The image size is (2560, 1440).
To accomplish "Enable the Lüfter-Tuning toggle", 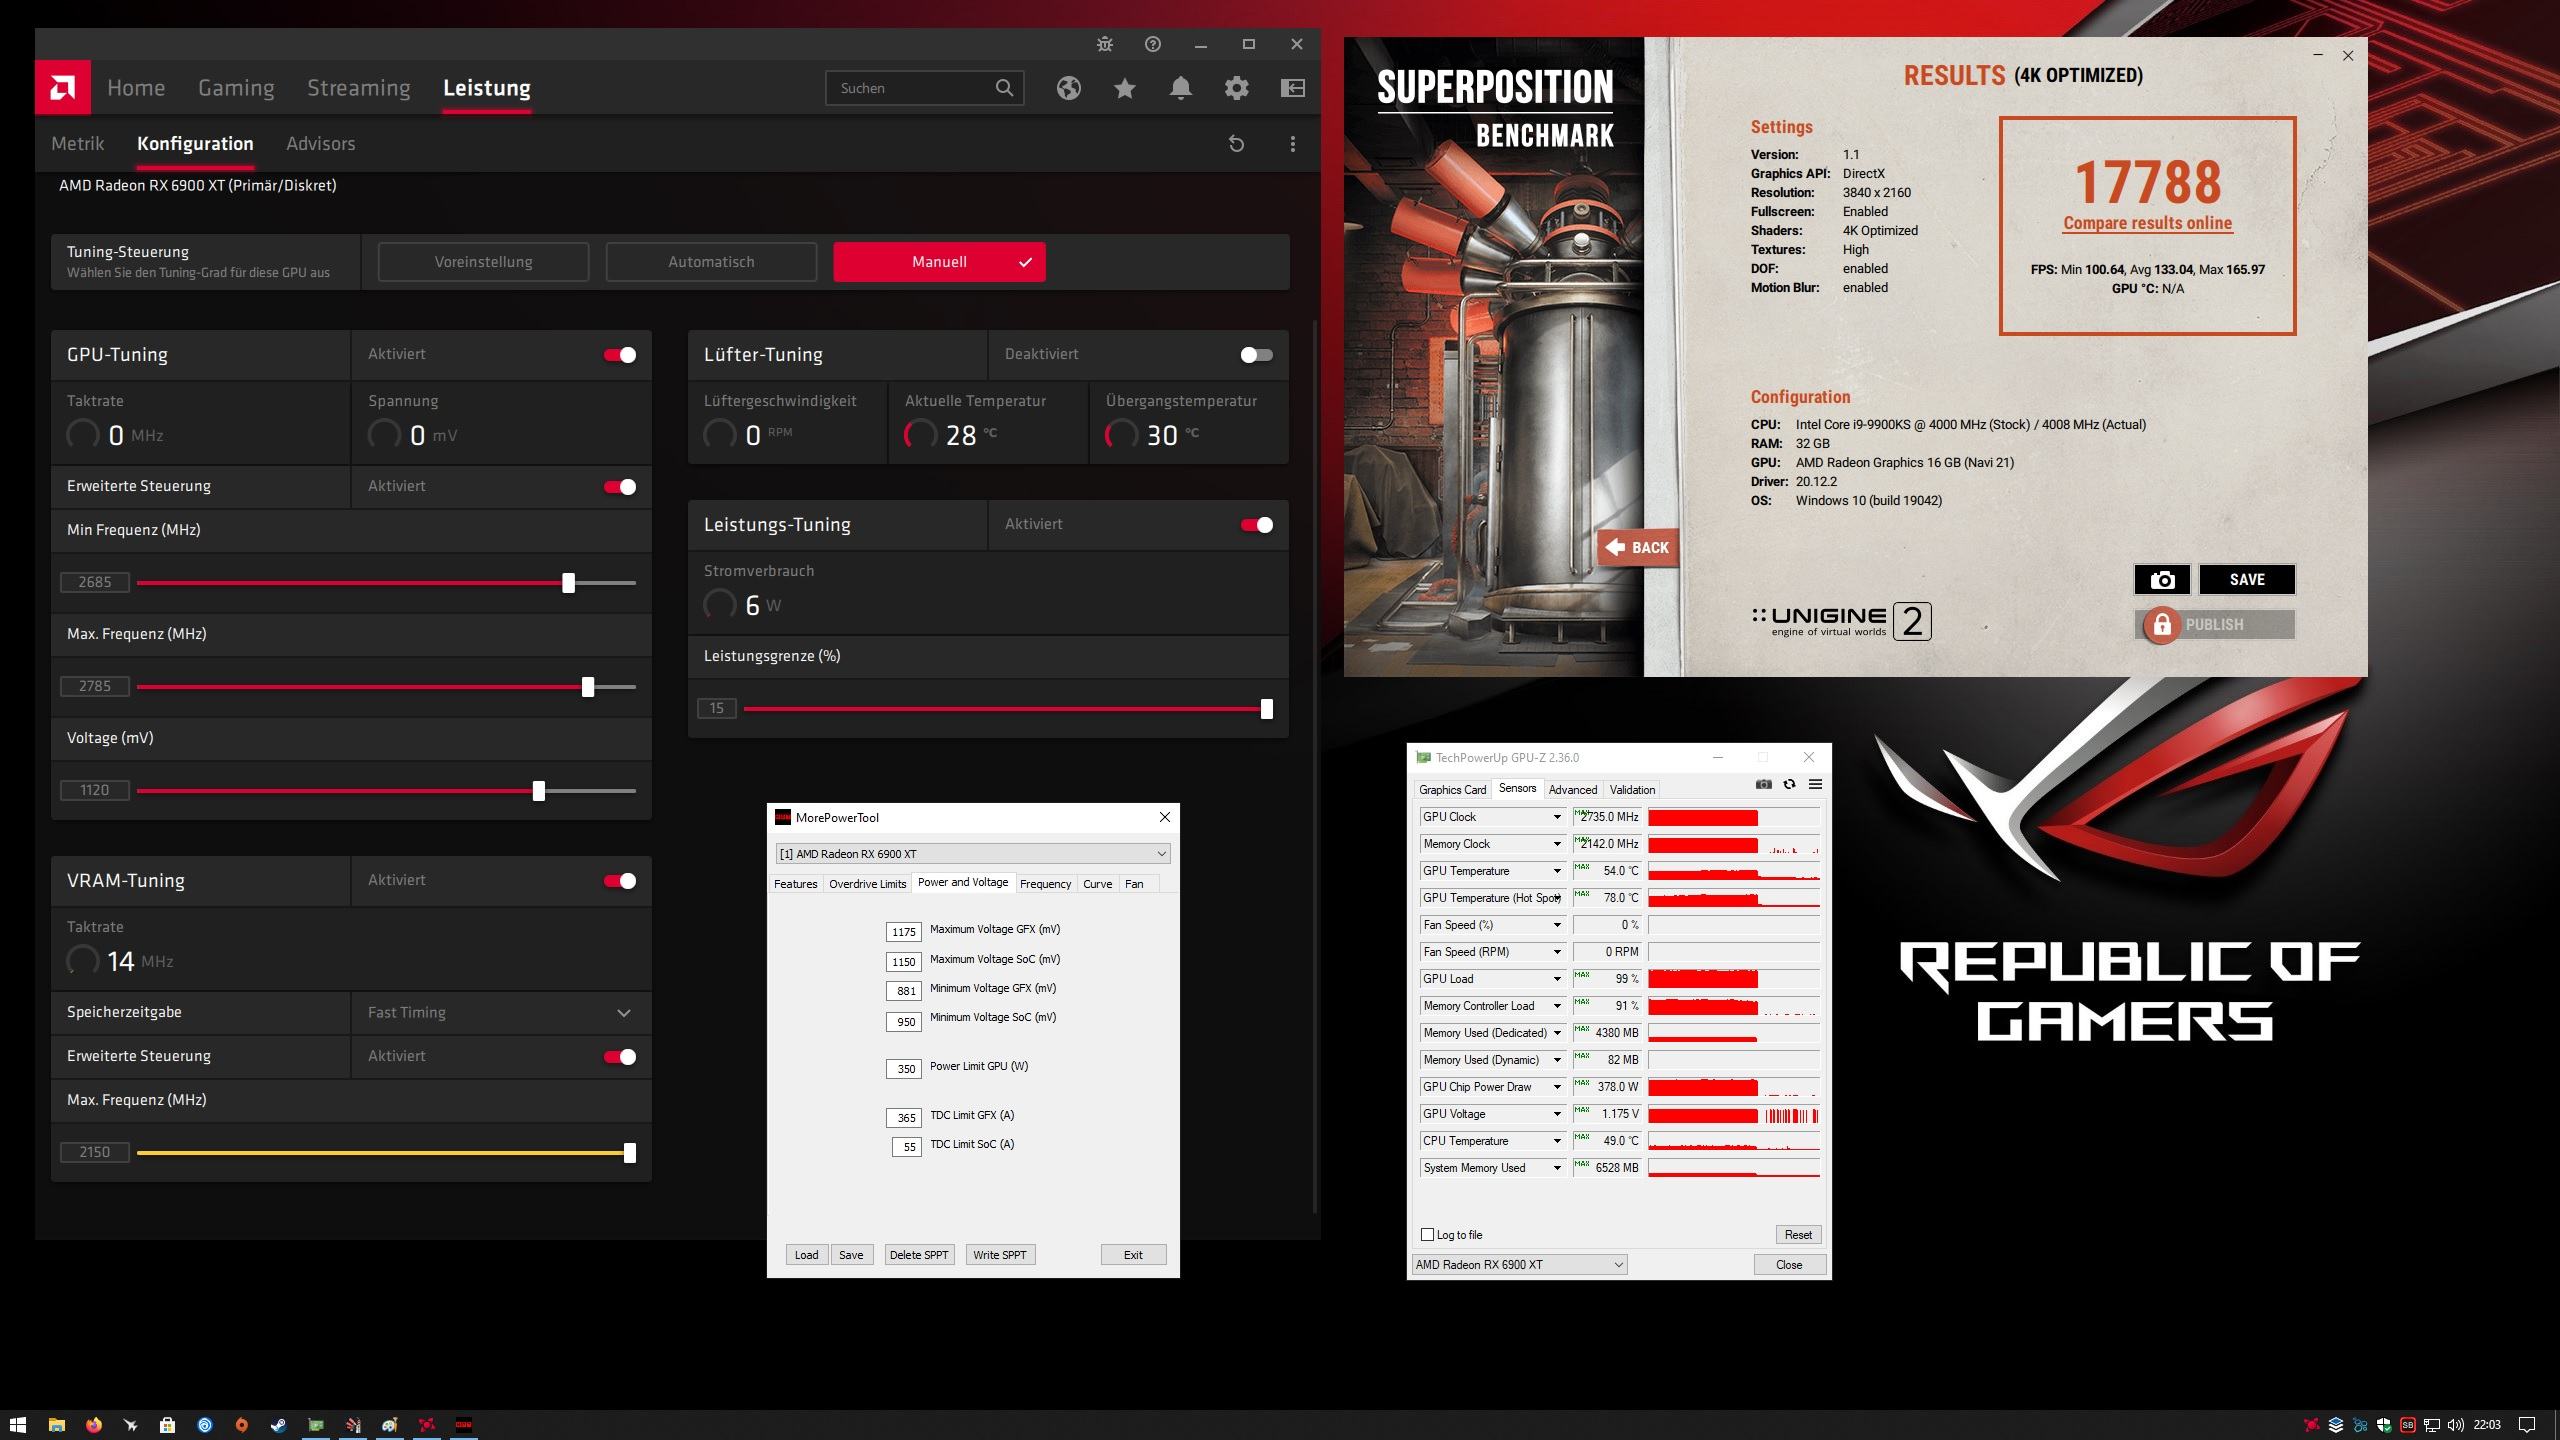I will click(1256, 355).
